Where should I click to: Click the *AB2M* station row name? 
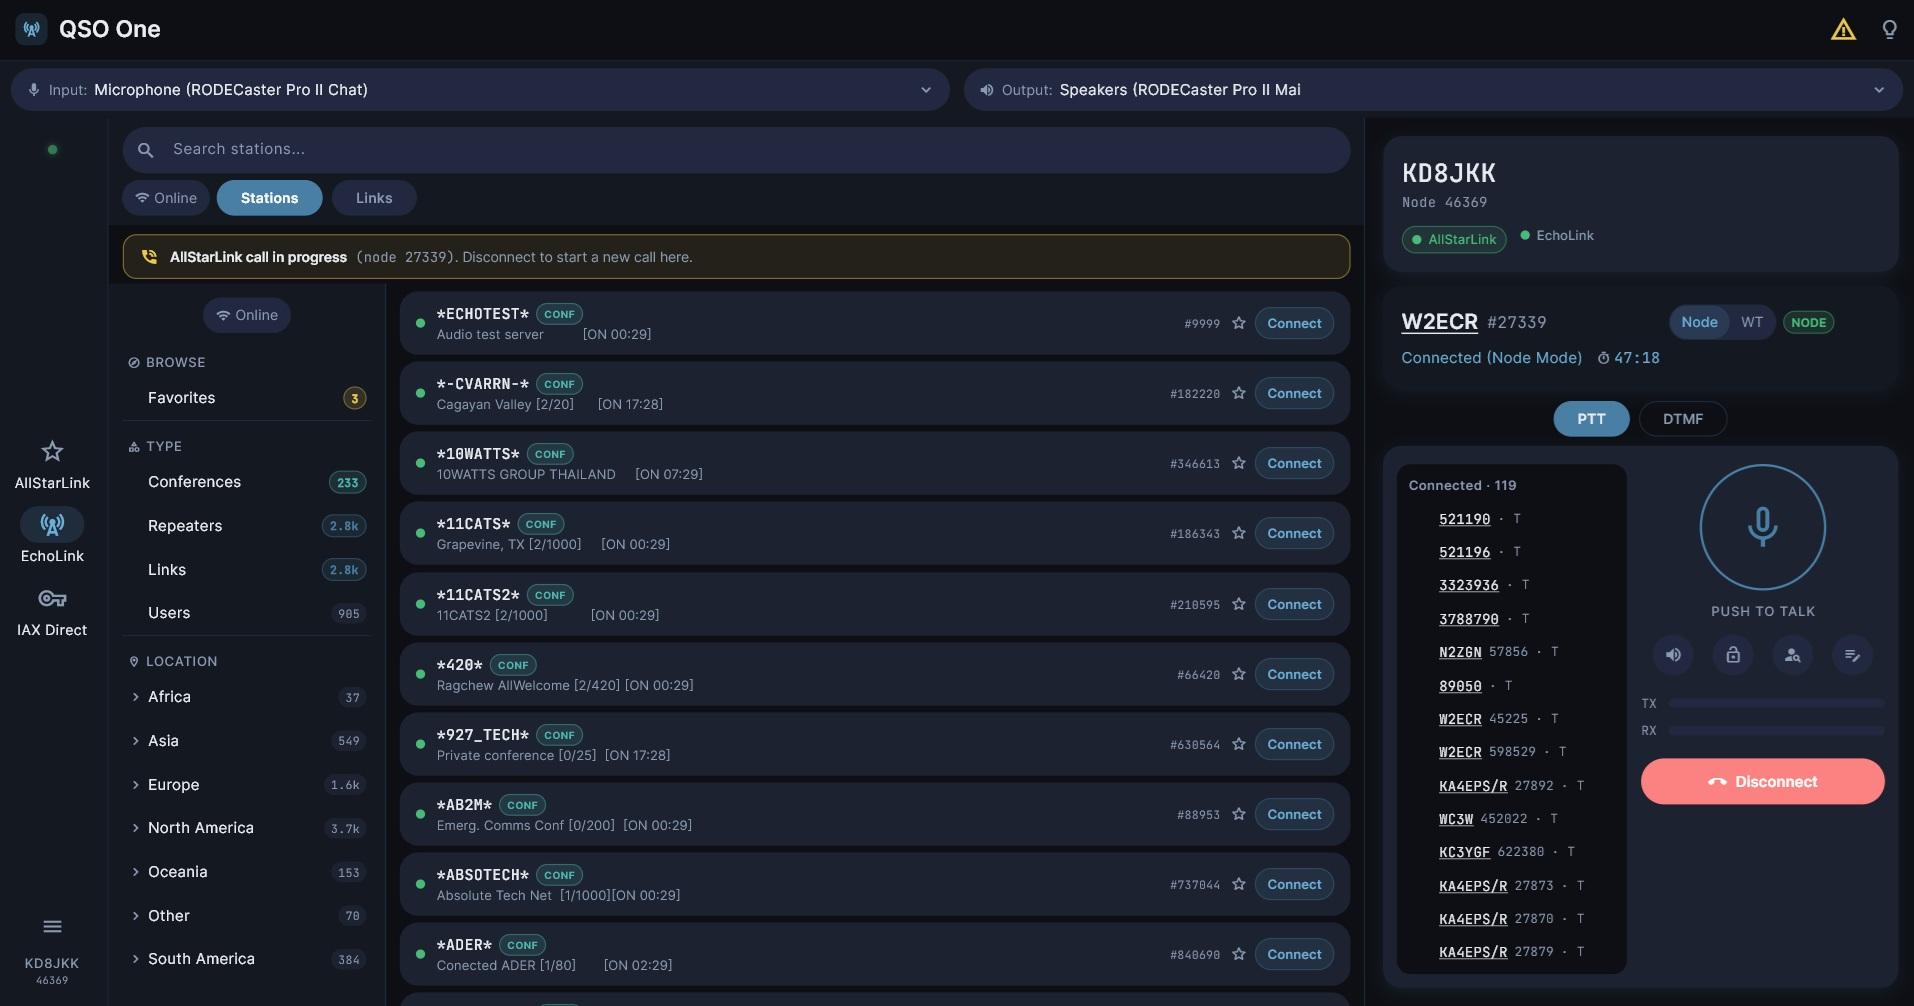coord(464,805)
